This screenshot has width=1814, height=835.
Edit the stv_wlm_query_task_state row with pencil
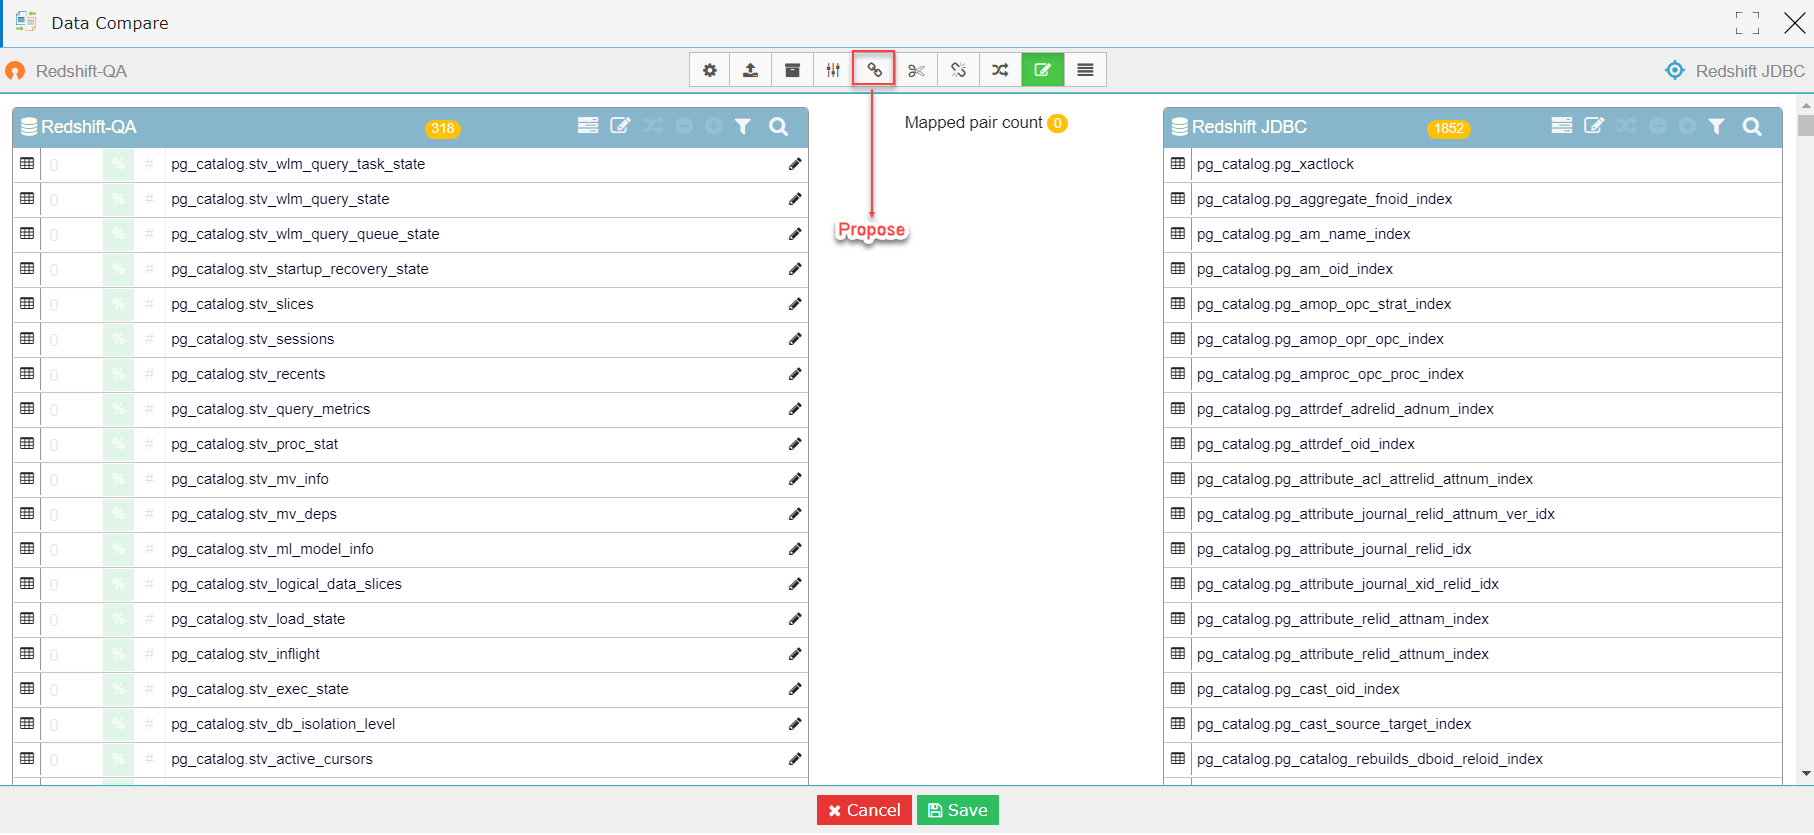pos(795,164)
